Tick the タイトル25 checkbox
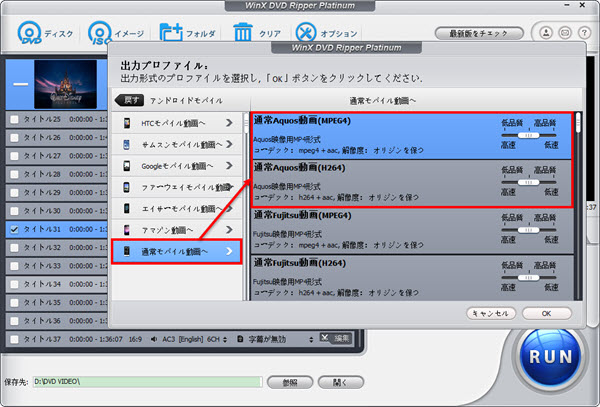This screenshot has width=600, height=407. (14, 119)
